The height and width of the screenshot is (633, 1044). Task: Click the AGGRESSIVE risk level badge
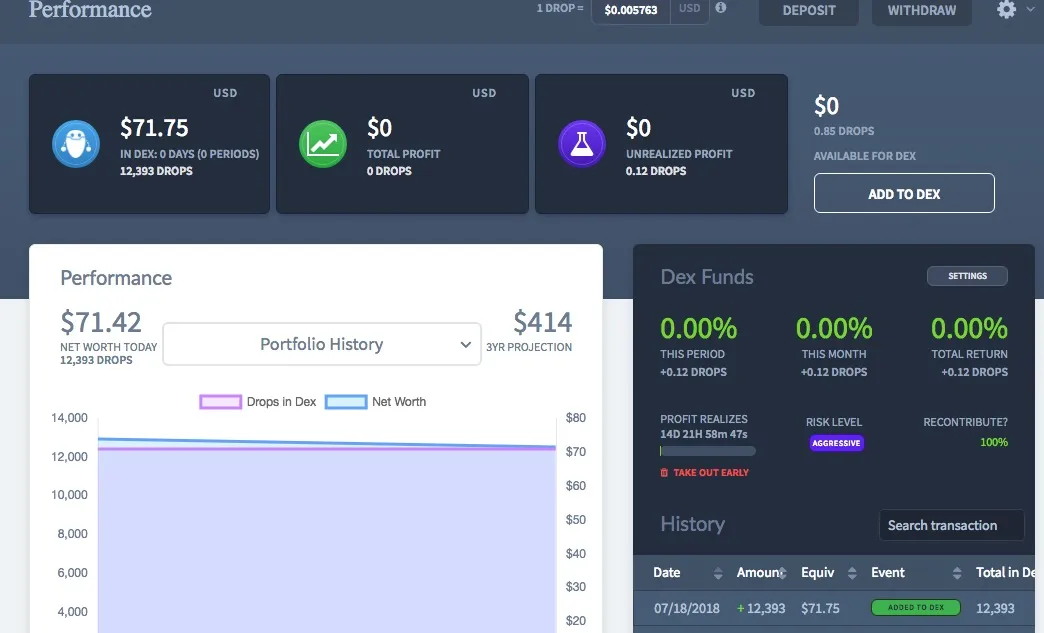(x=836, y=443)
